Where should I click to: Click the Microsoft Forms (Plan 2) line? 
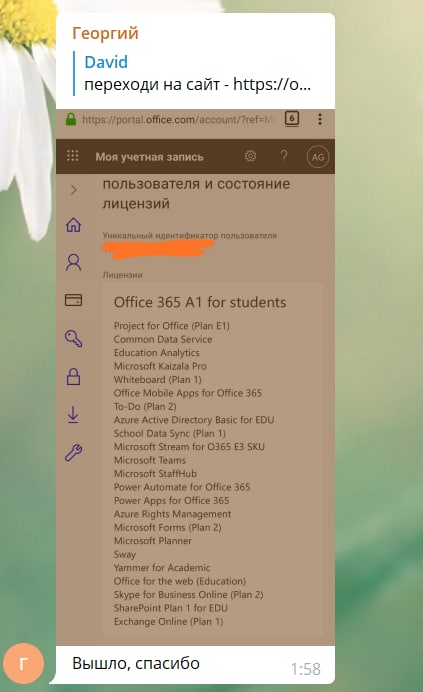pos(168,527)
